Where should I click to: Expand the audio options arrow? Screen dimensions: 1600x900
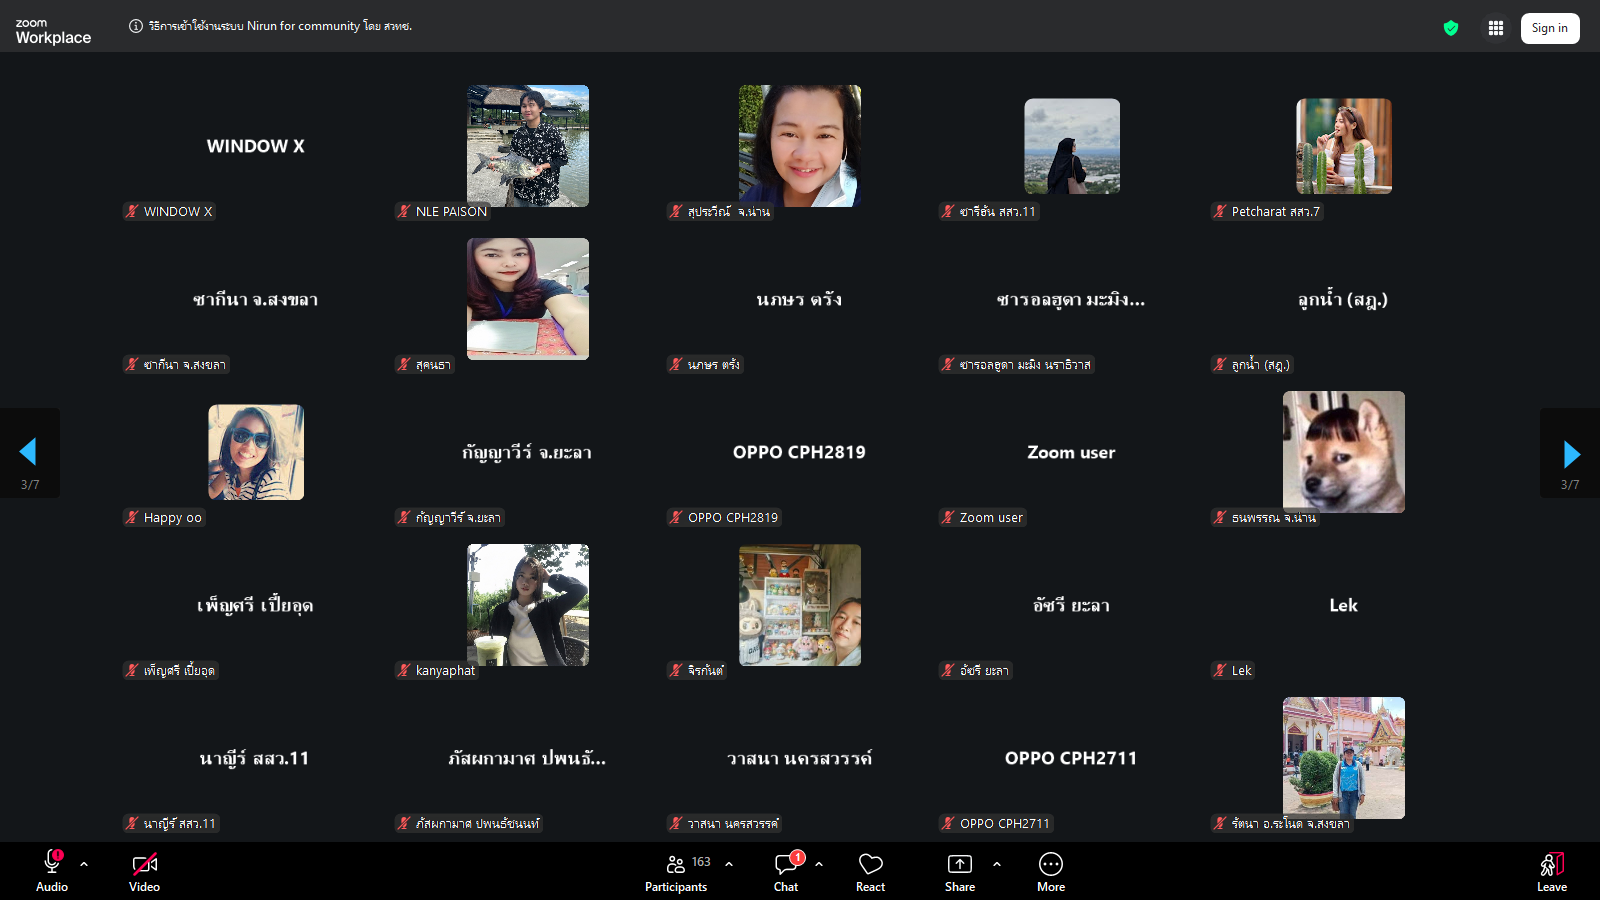coord(84,864)
